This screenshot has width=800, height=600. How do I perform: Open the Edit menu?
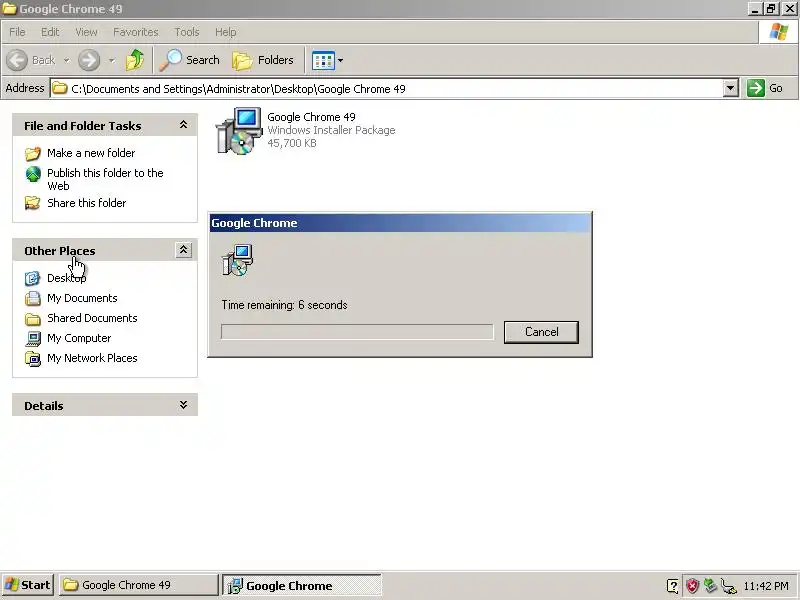point(50,32)
